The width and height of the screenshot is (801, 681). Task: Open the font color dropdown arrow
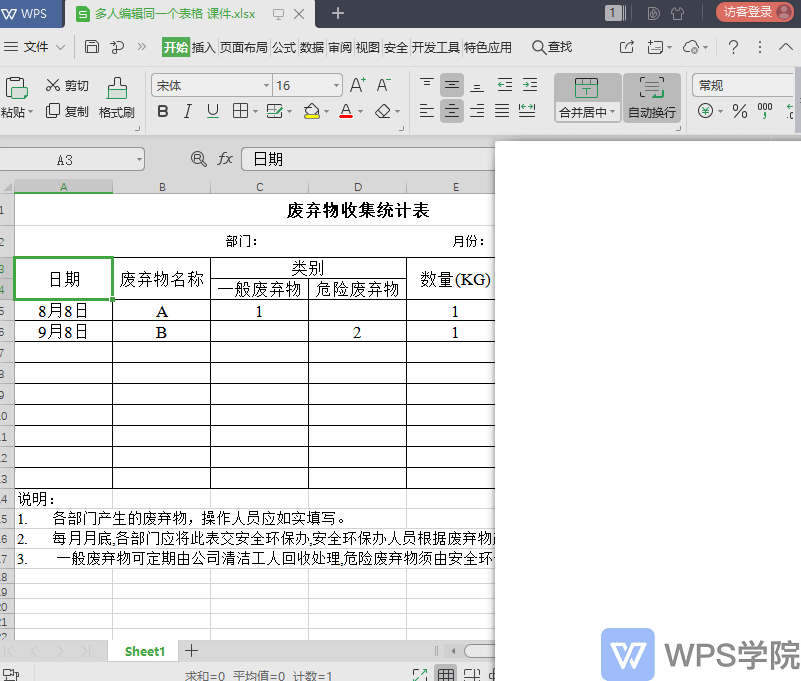361,111
